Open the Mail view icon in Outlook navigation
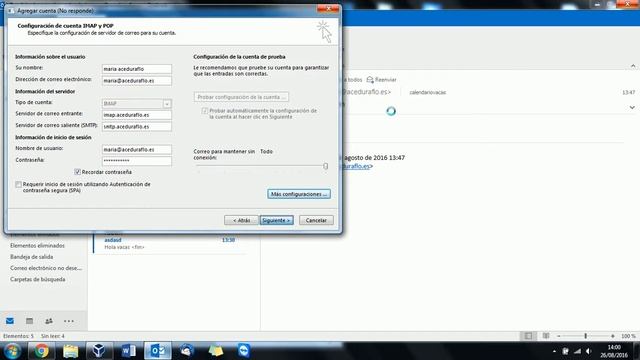This screenshot has height=360, width=640. click(10, 321)
